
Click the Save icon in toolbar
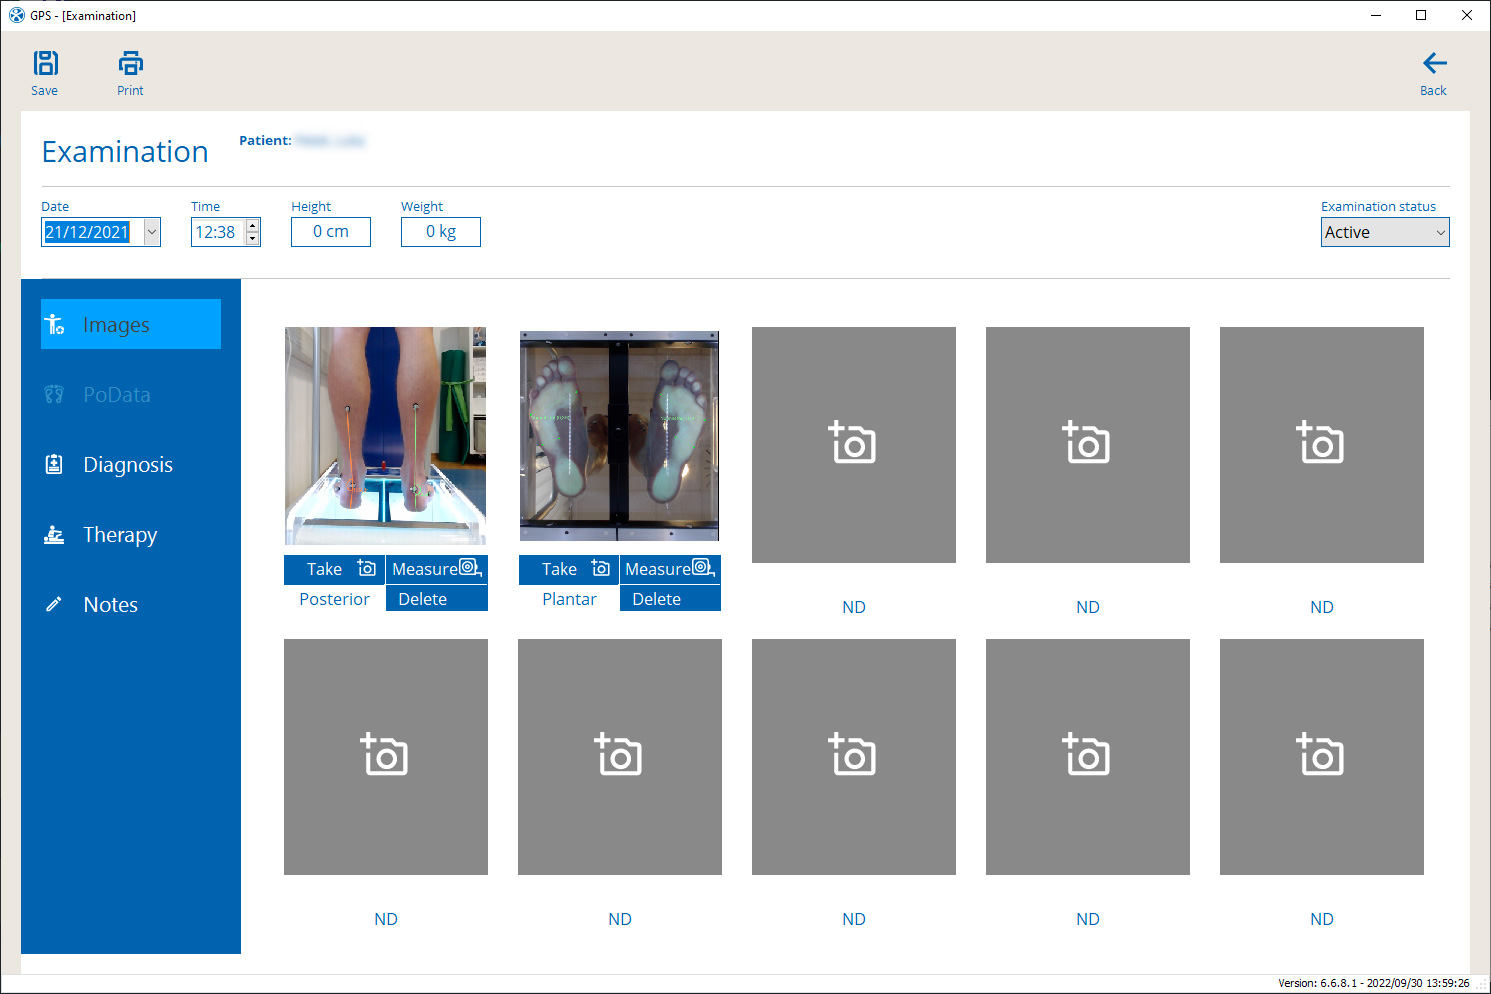point(45,64)
